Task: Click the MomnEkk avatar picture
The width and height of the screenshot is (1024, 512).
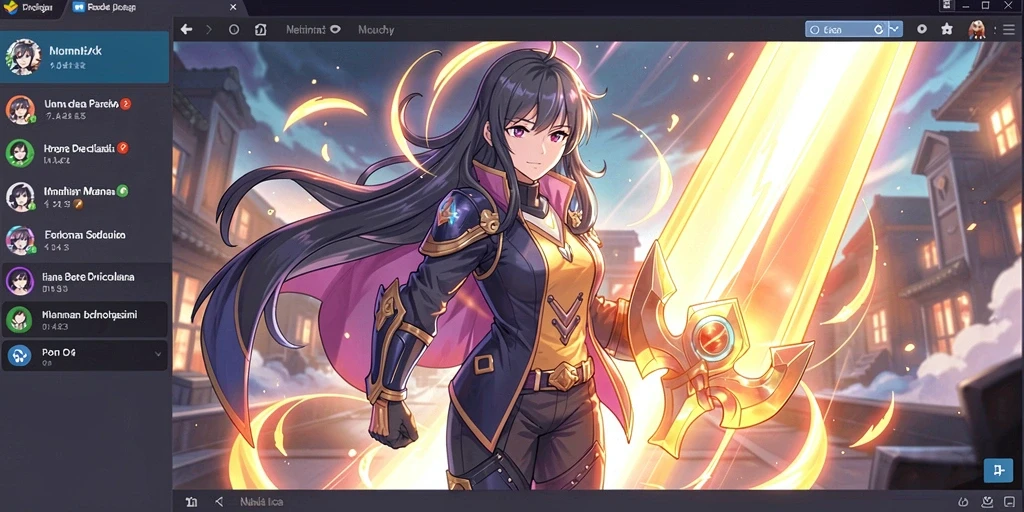Action: (x=24, y=56)
